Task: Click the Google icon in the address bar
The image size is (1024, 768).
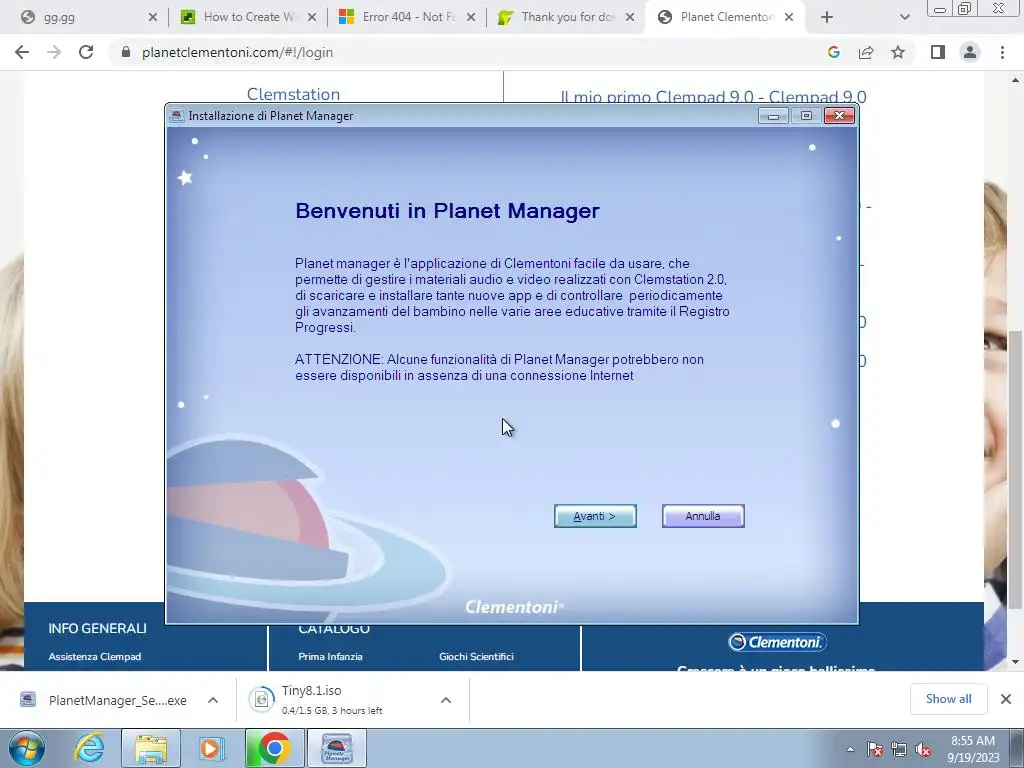Action: click(x=833, y=52)
